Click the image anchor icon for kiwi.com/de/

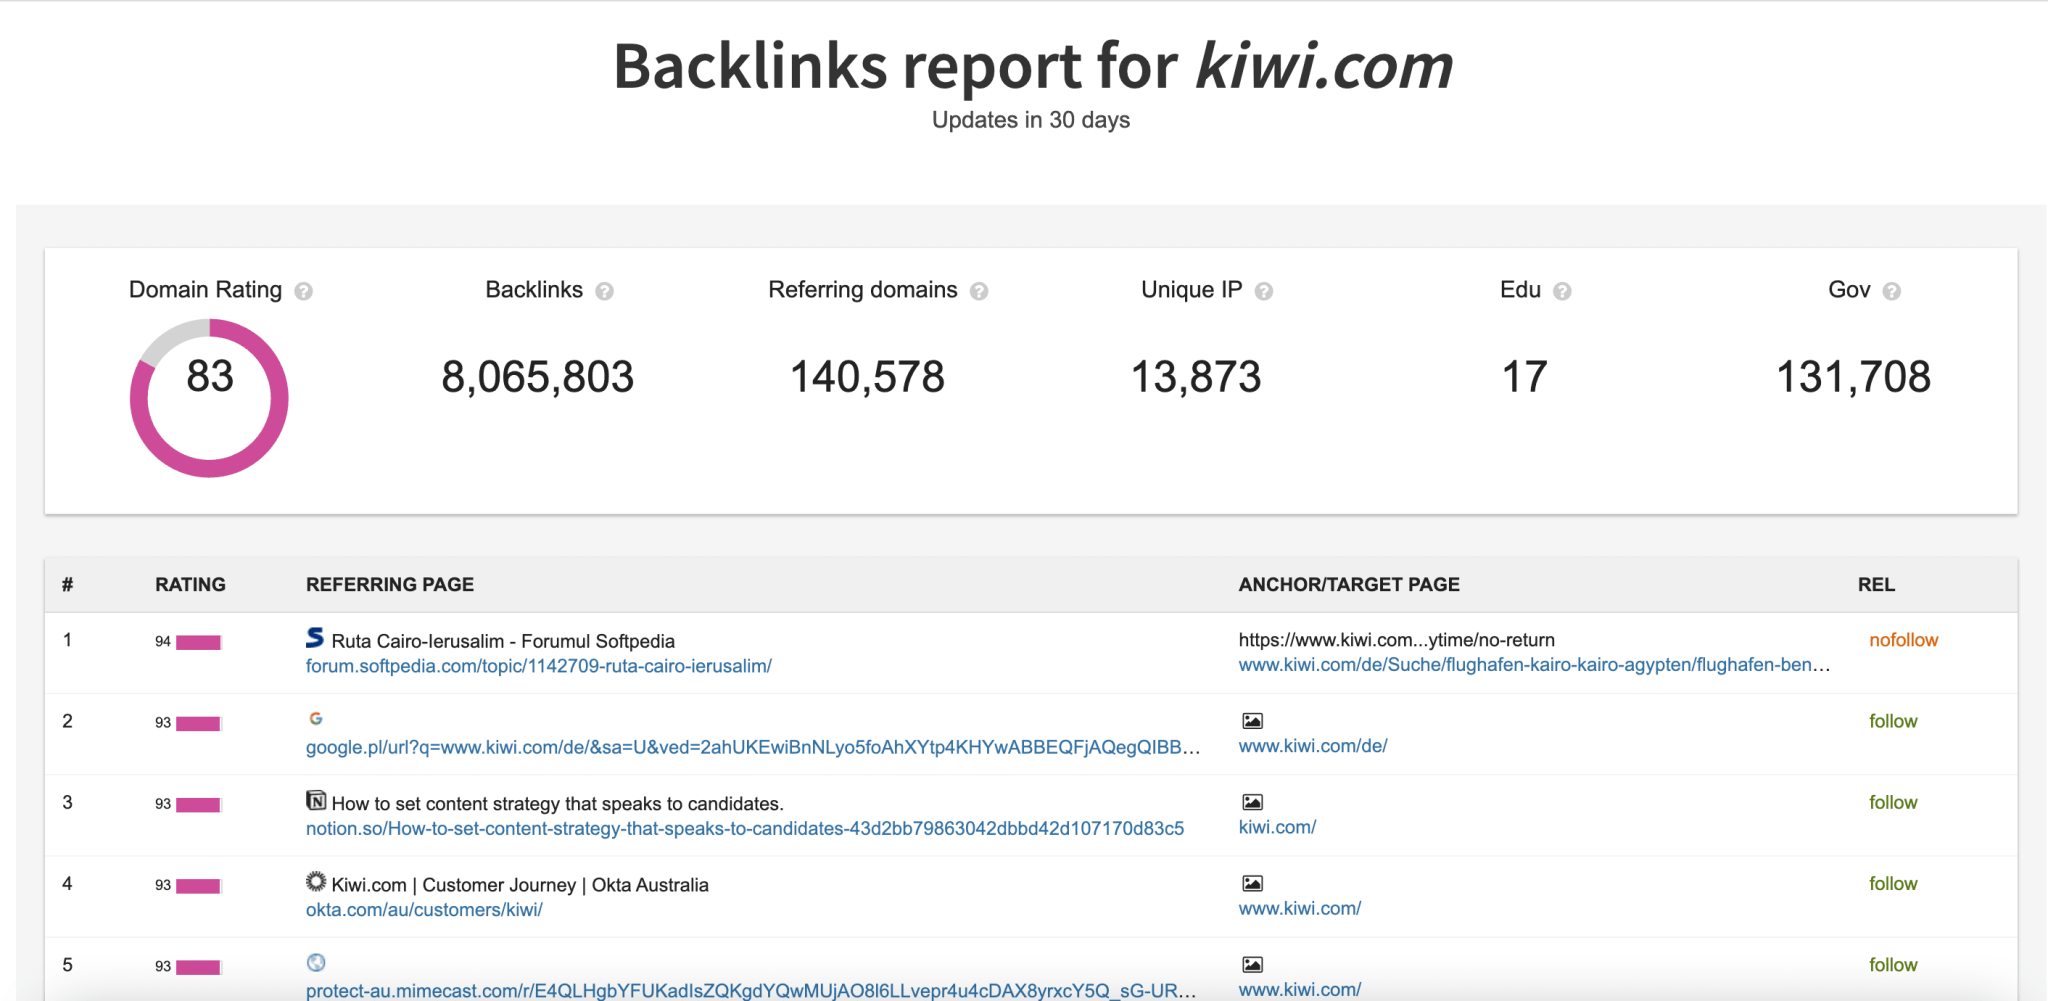coord(1251,719)
